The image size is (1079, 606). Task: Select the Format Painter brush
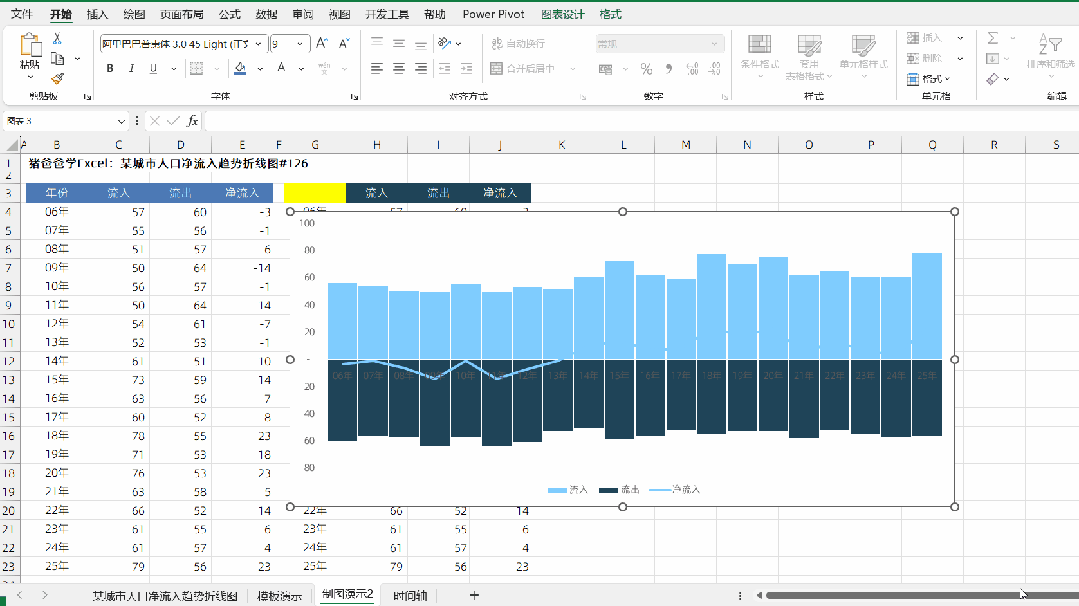pyautogui.click(x=57, y=78)
